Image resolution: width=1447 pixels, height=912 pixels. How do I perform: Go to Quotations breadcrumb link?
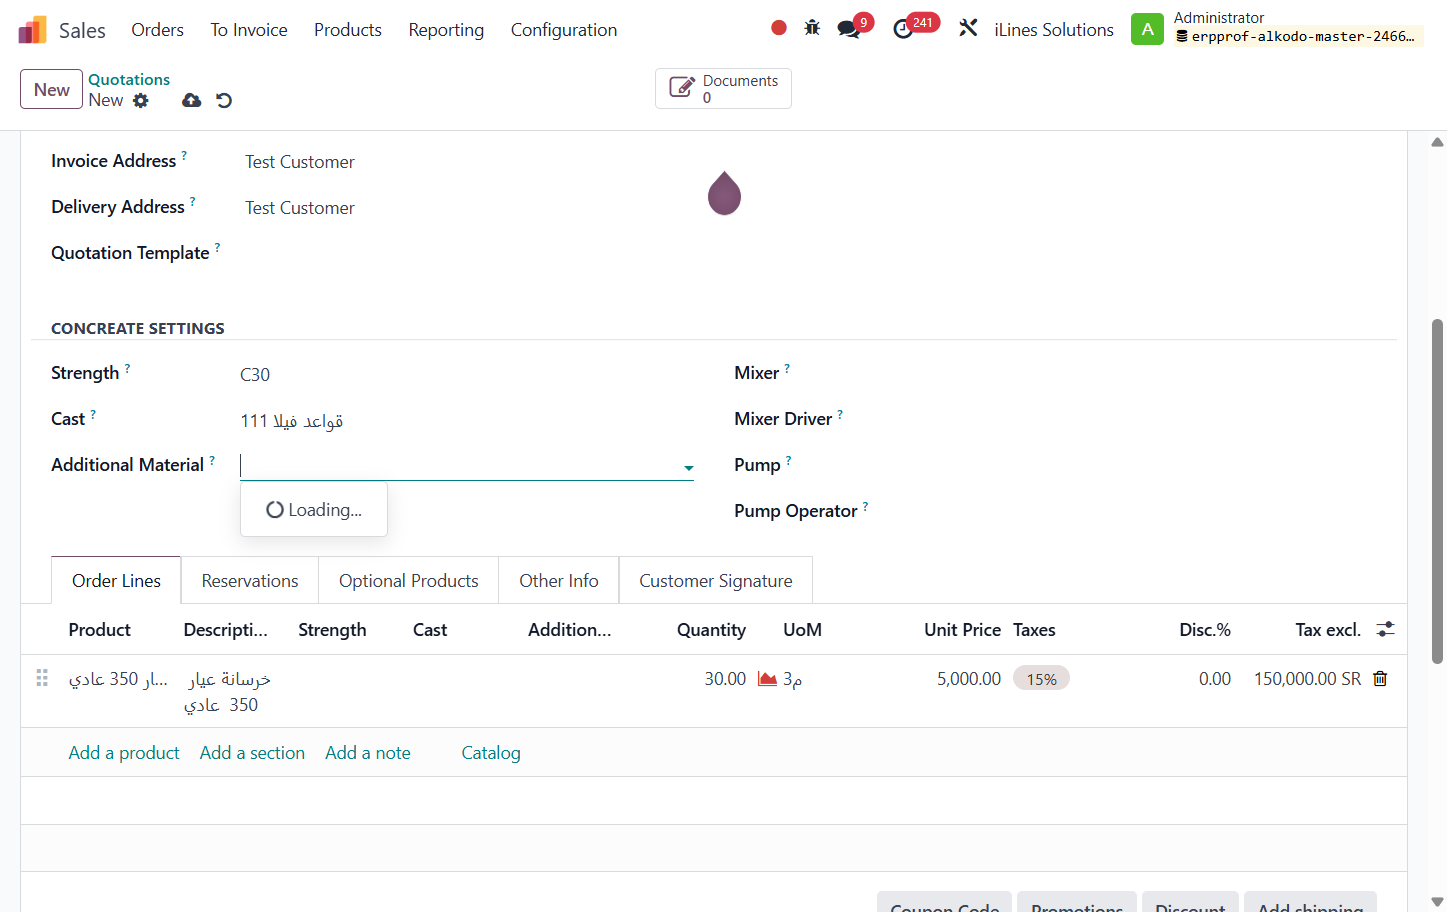[129, 79]
